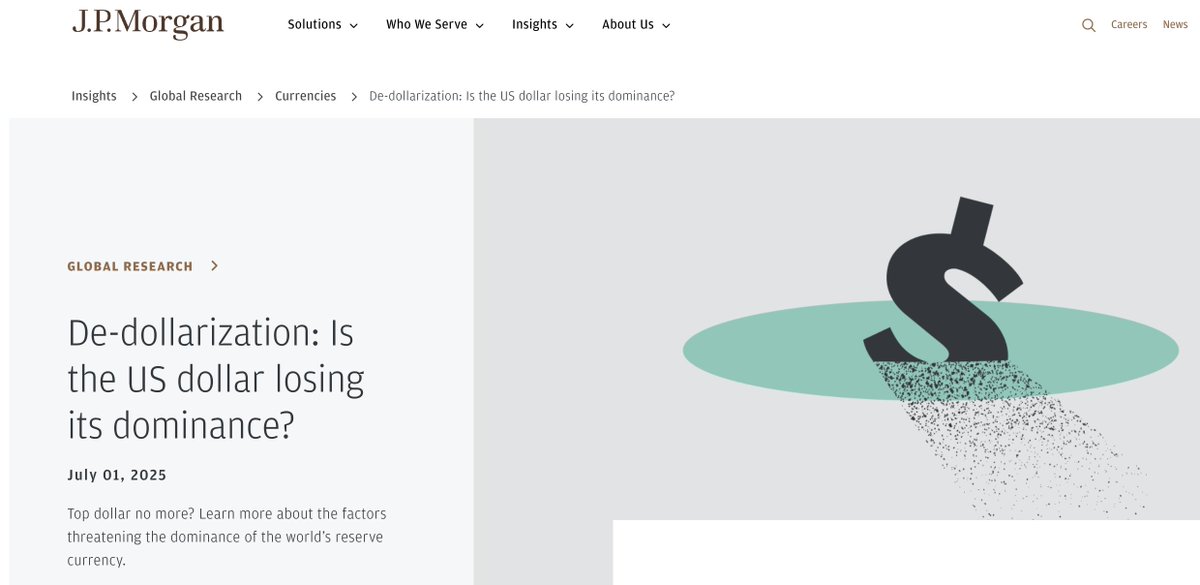Viewport: 1200px width, 585px height.
Task: Click the arrow beside GLOBAL RESEARCH
Action: coord(214,266)
